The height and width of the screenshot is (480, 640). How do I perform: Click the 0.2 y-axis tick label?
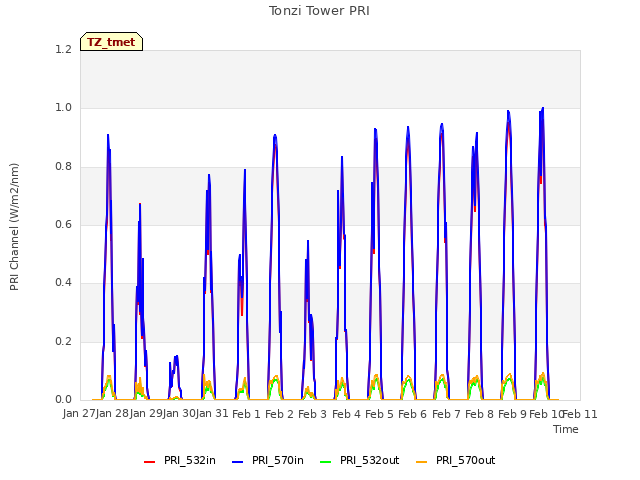[64, 341]
